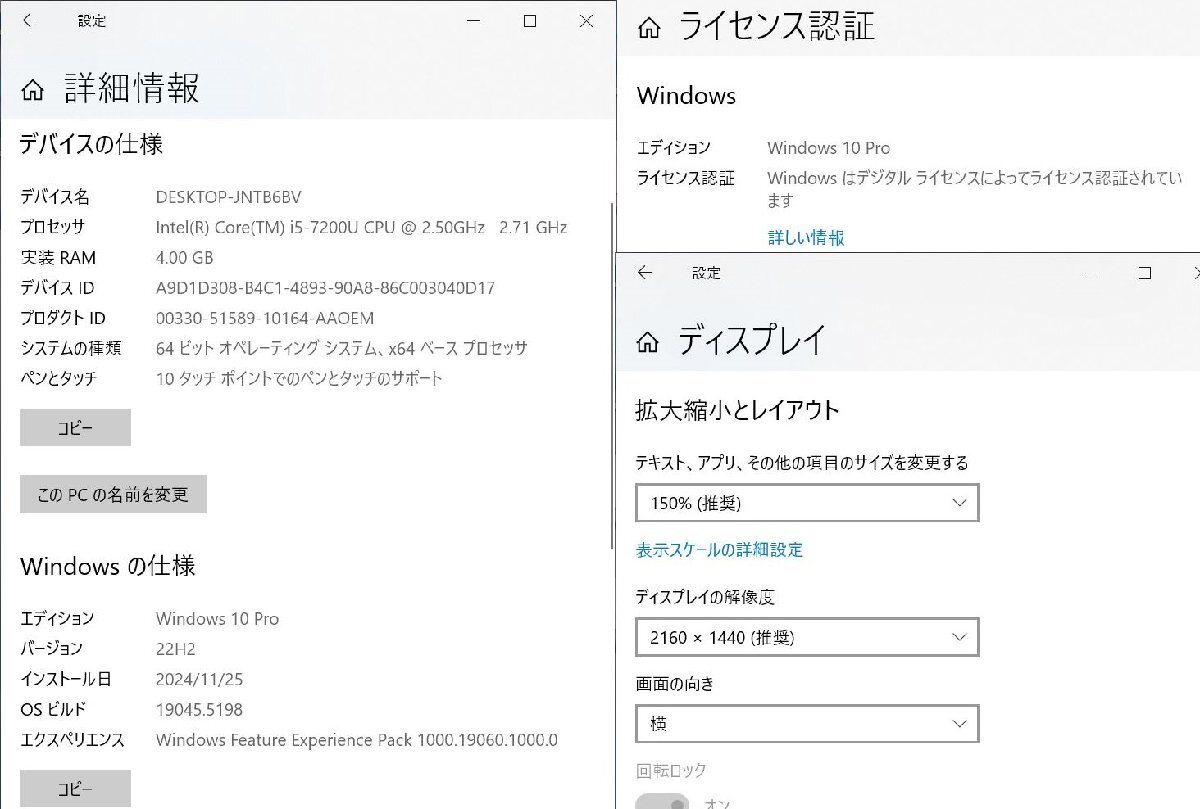Screen dimensions: 1200x809
Task: Click the Windows の仕様 heading
Action: click(108, 566)
